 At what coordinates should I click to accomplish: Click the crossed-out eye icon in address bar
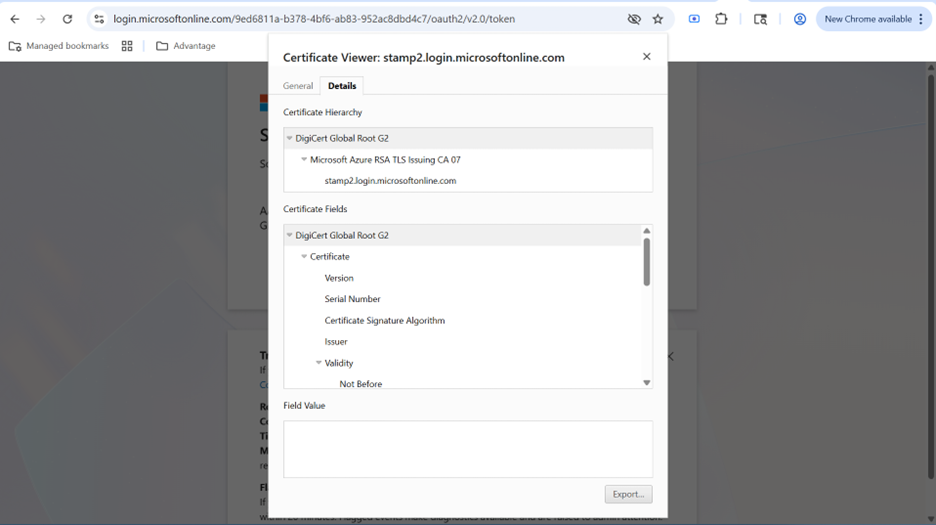(634, 19)
